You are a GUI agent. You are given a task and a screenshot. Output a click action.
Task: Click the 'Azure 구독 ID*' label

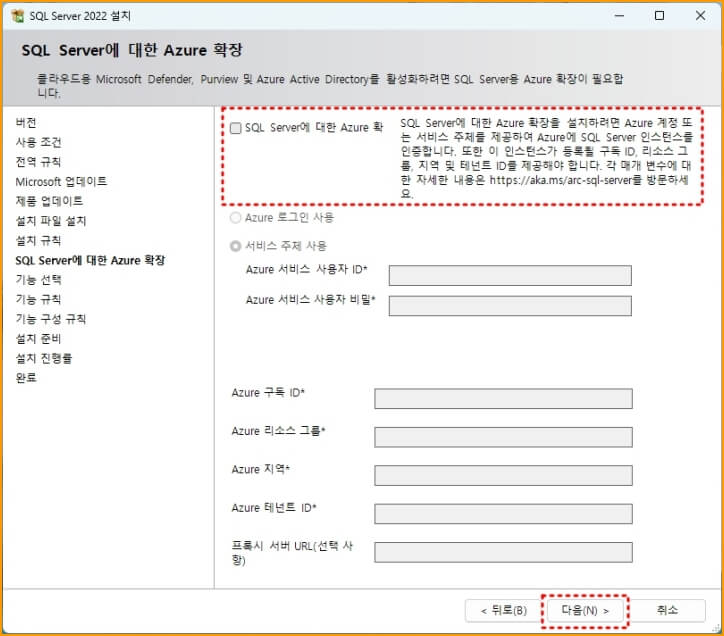point(268,393)
